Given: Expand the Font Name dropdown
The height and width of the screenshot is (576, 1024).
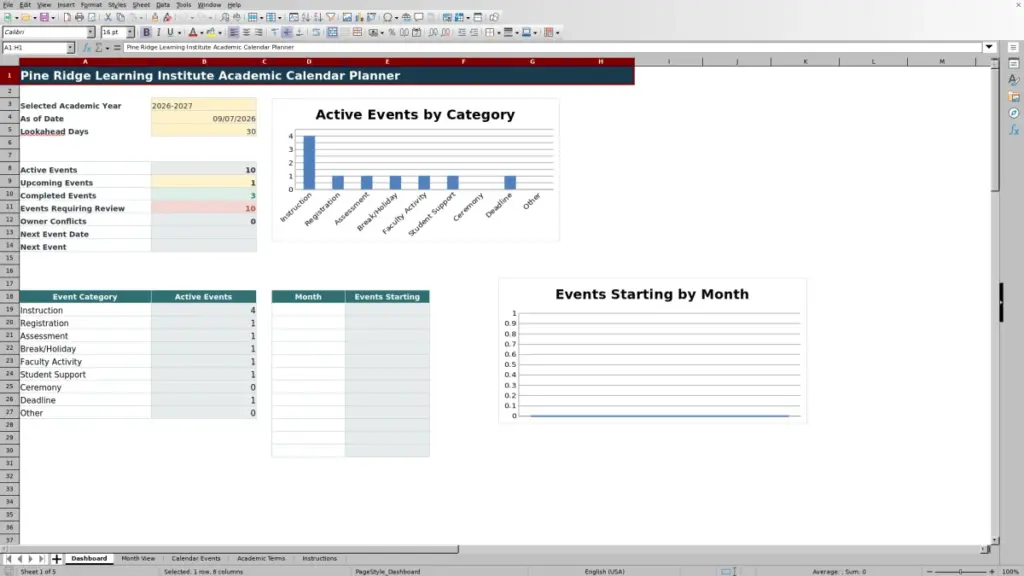Looking at the screenshot, I should [90, 32].
